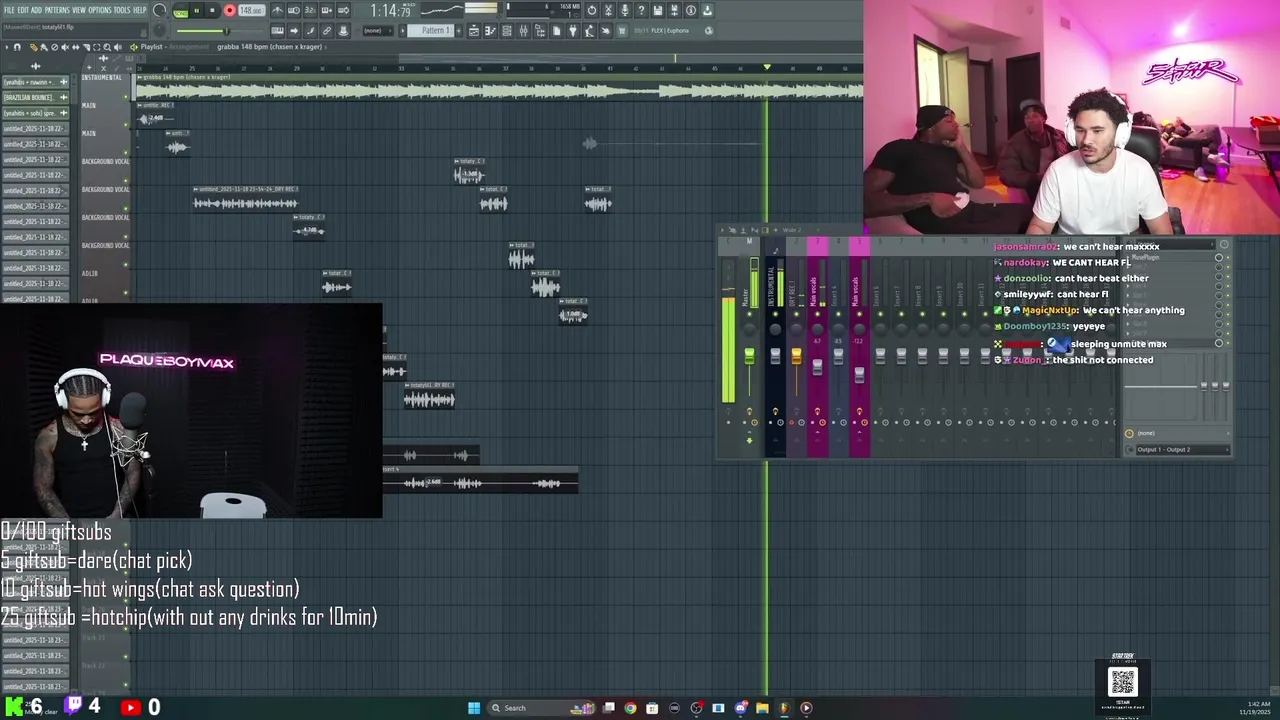This screenshot has width=1280, height=720.
Task: Click the microphone one-click recording icon
Action: click(624, 10)
